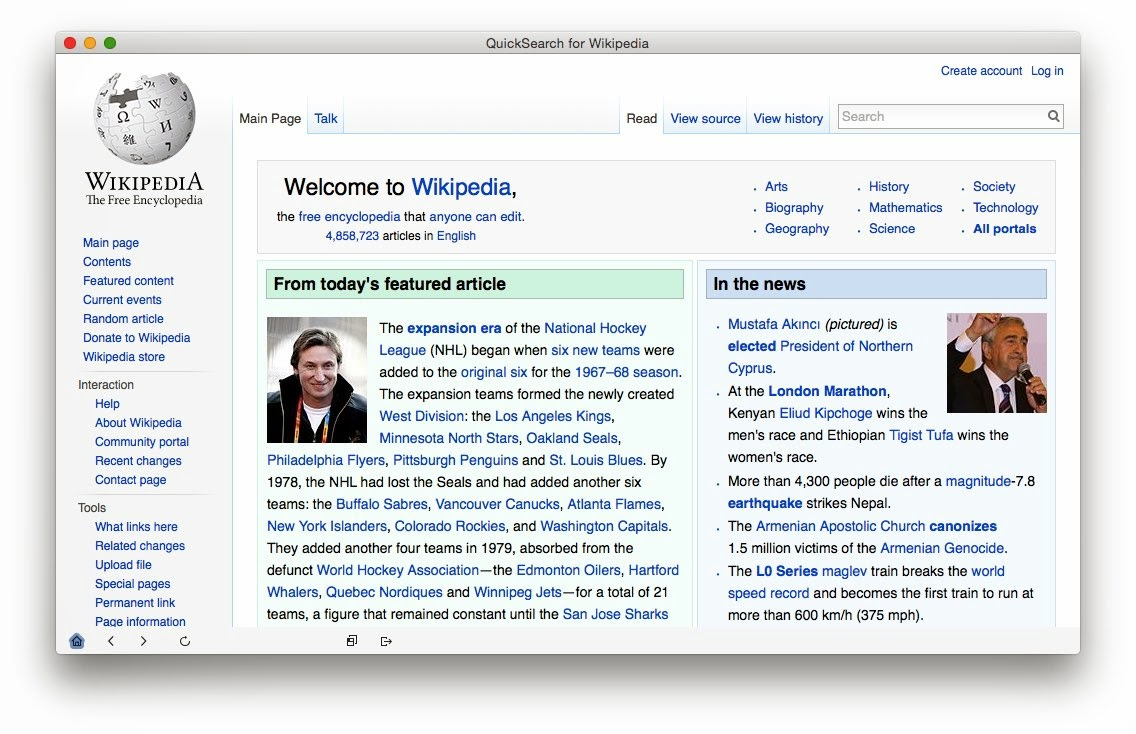This screenshot has height=734, width=1136.
Task: Click Upload file under Tools
Action: (123, 564)
